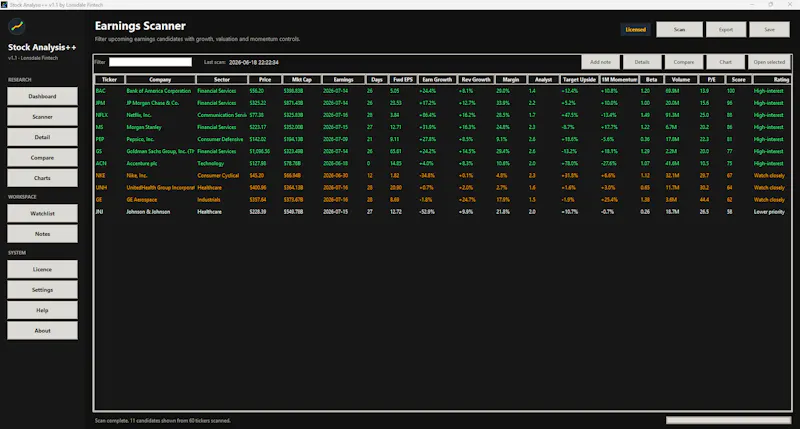Click the Technology sector cell

[210, 164]
